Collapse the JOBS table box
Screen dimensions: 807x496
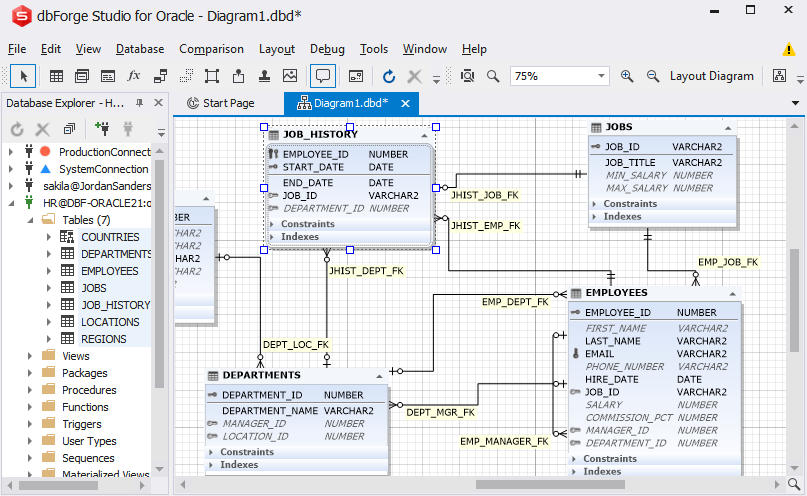pos(728,128)
